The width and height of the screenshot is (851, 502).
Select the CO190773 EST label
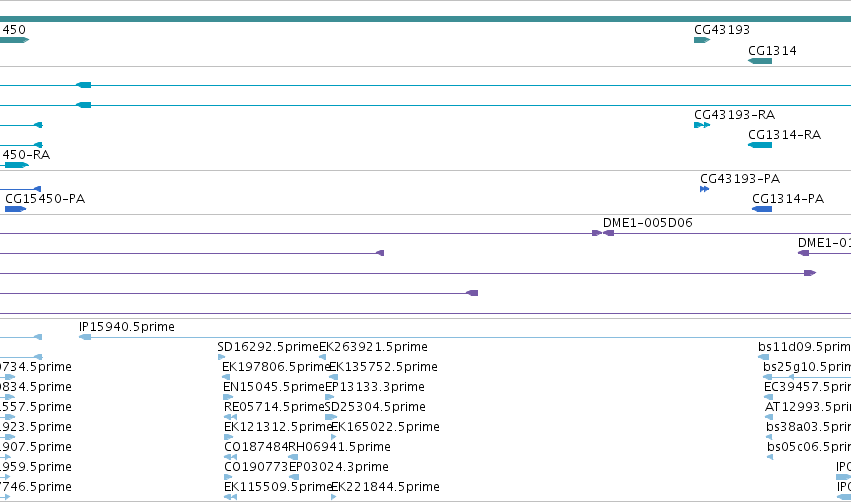256,468
